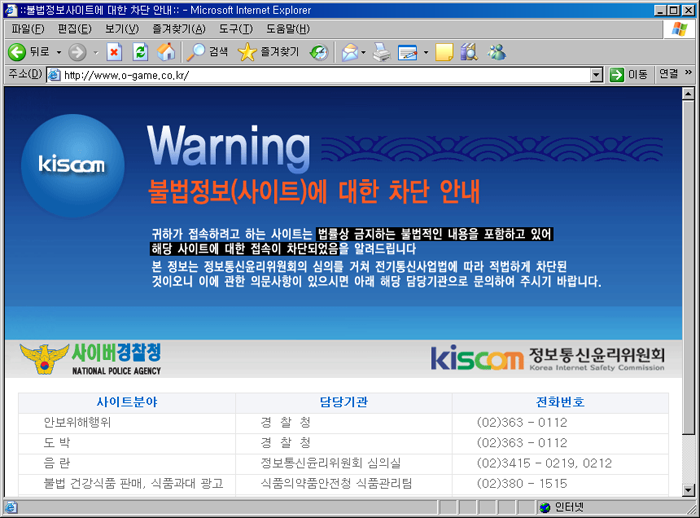Open the 검색 search tool
The image size is (700, 518).
pos(208,52)
